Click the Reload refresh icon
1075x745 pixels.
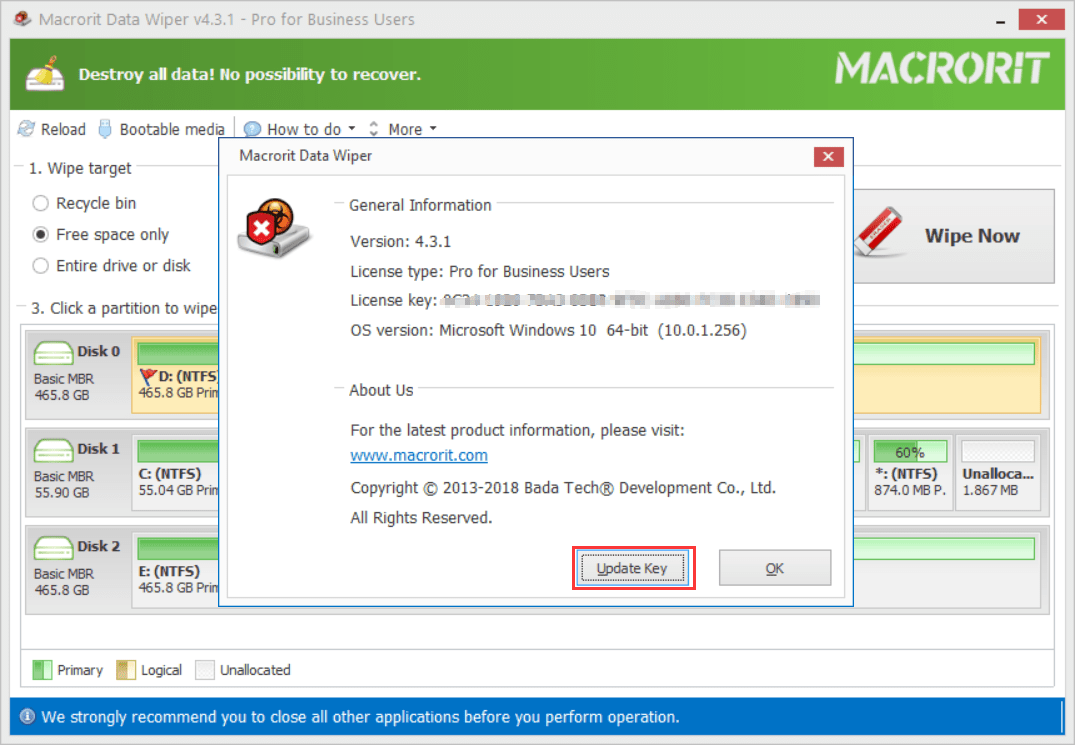click(x=26, y=129)
